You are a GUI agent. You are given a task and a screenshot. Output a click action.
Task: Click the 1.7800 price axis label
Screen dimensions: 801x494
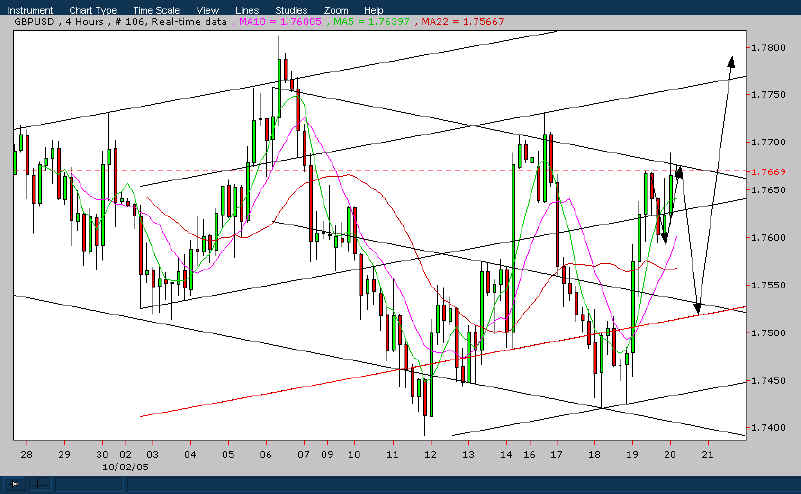[768, 48]
